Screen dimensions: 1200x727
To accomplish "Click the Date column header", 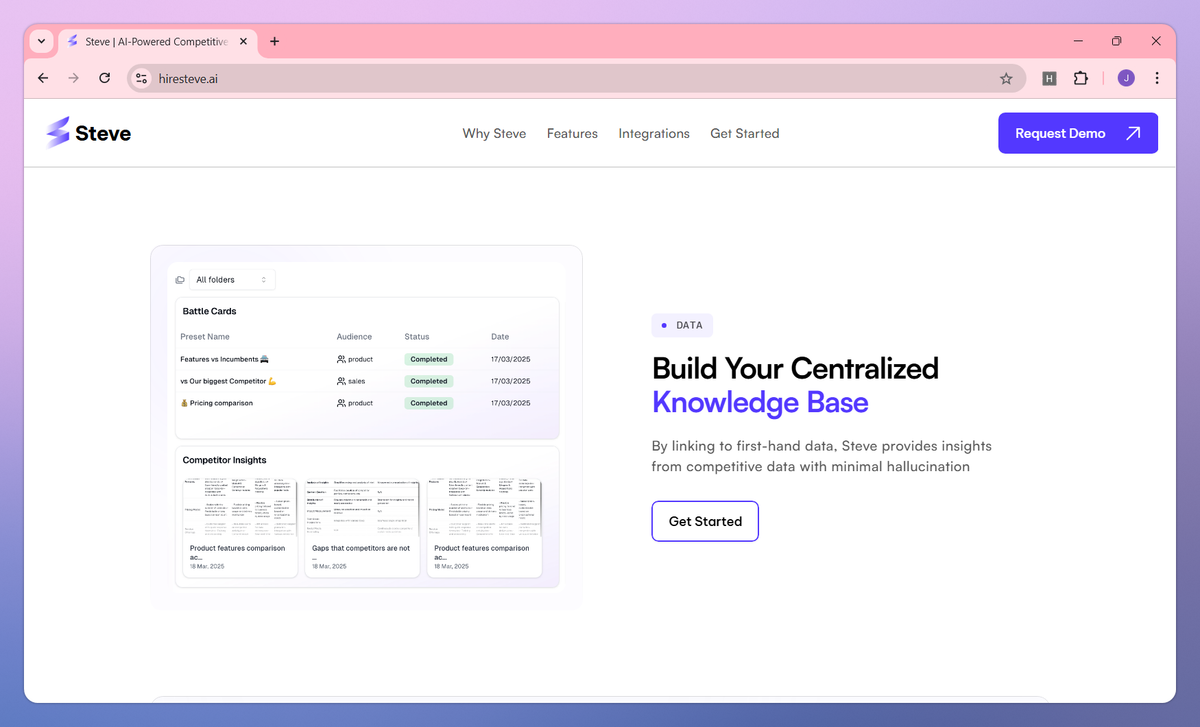I will [500, 337].
